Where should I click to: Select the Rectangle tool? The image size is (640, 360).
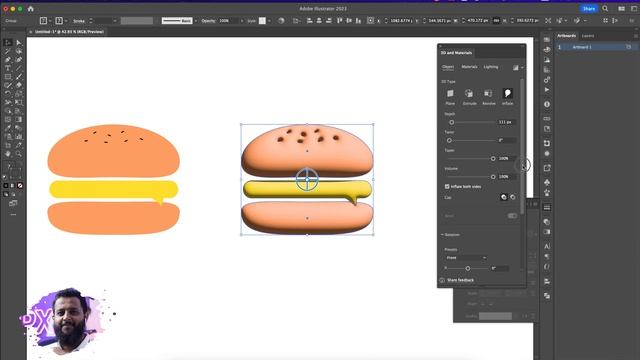click(x=8, y=77)
